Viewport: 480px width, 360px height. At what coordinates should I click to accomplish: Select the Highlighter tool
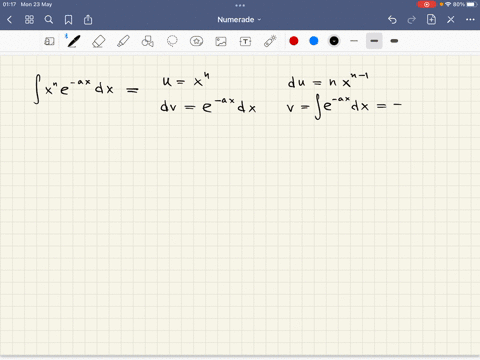tap(123, 41)
